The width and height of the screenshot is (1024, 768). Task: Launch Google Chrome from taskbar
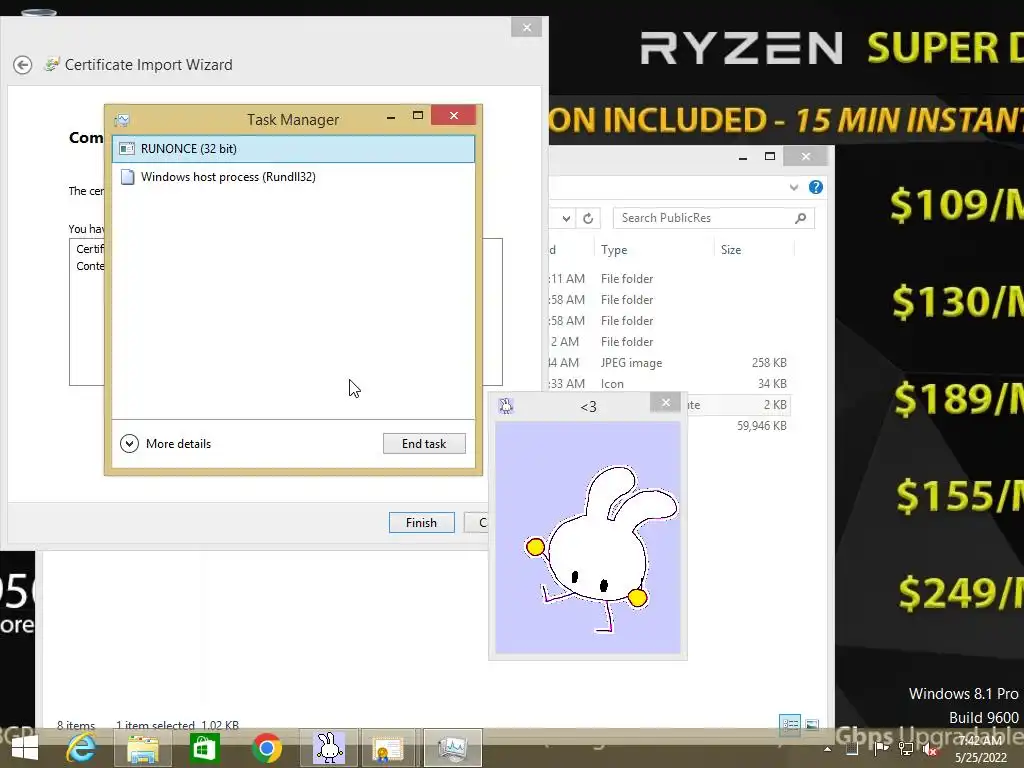(266, 748)
